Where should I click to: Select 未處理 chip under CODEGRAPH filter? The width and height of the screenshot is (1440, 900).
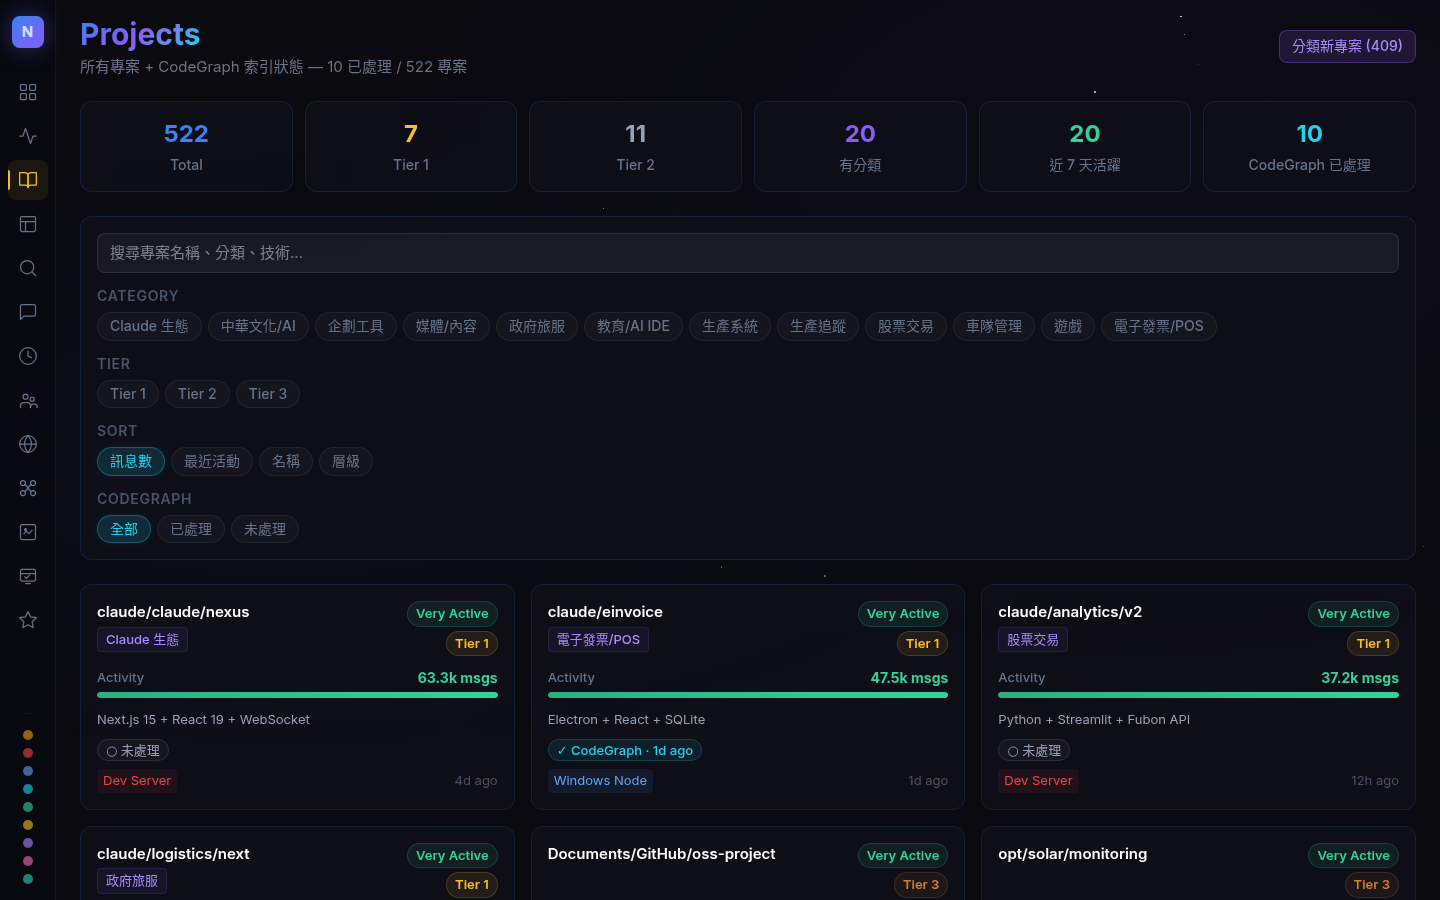click(265, 529)
